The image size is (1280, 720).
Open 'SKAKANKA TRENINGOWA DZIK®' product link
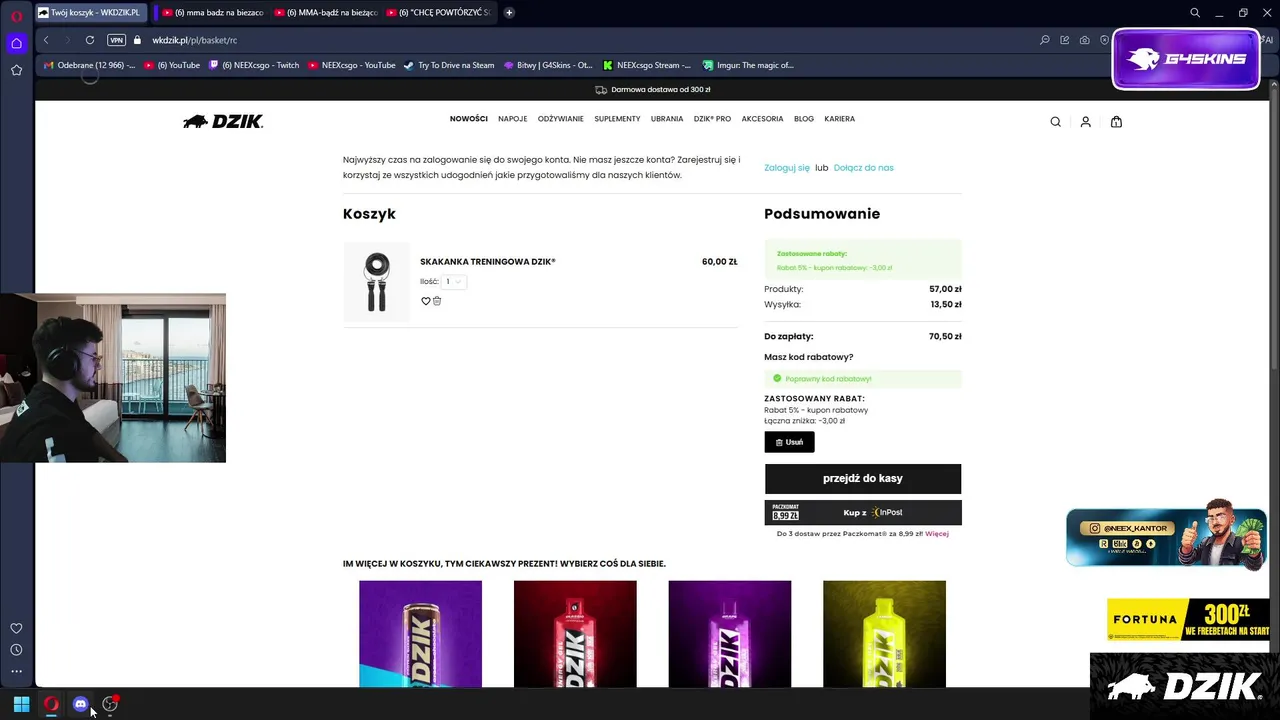click(x=487, y=262)
